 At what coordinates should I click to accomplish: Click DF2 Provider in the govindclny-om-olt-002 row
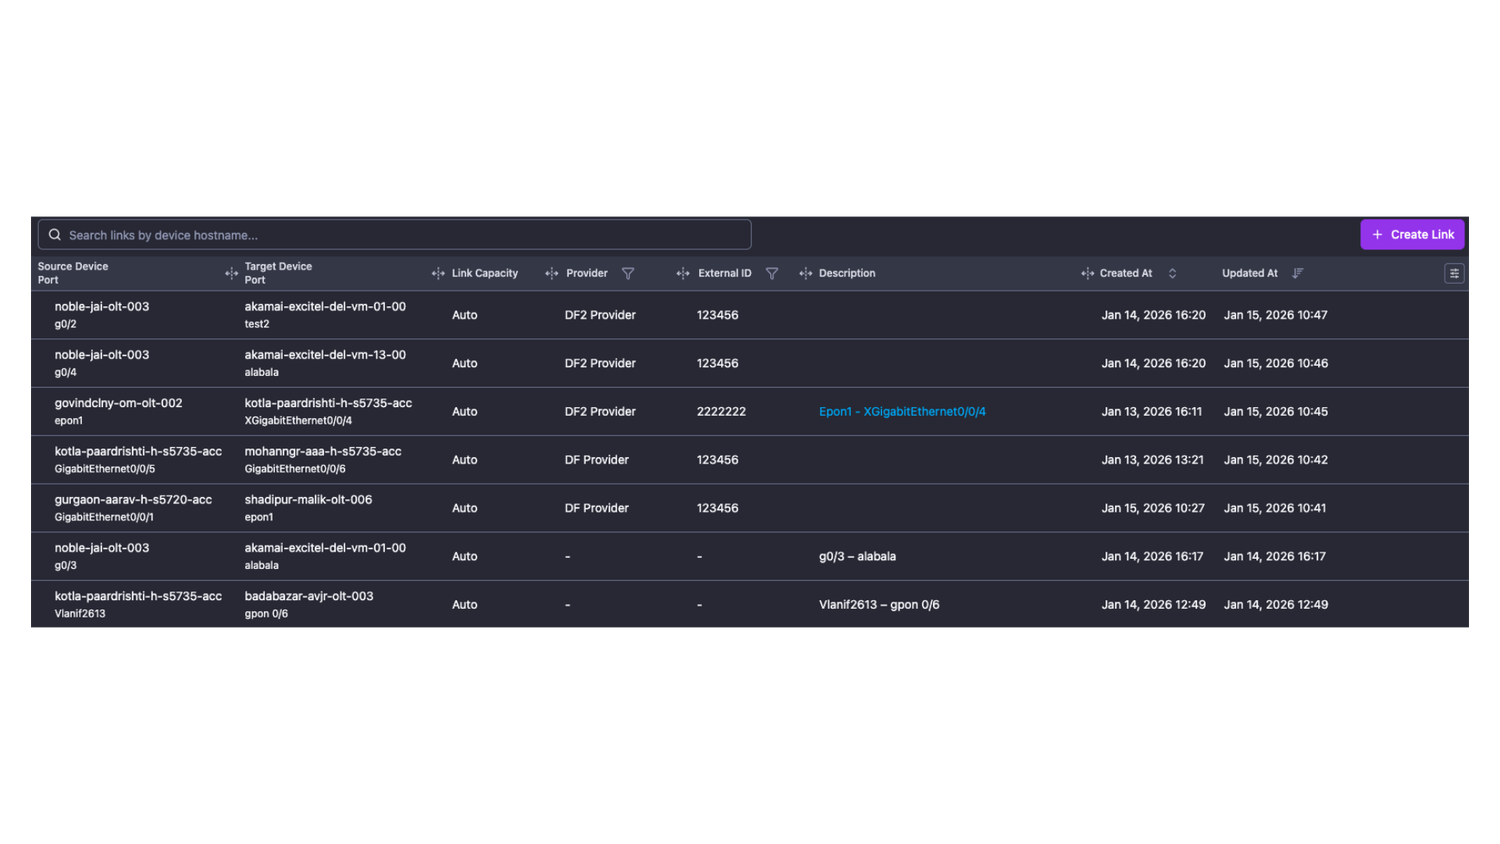600,411
